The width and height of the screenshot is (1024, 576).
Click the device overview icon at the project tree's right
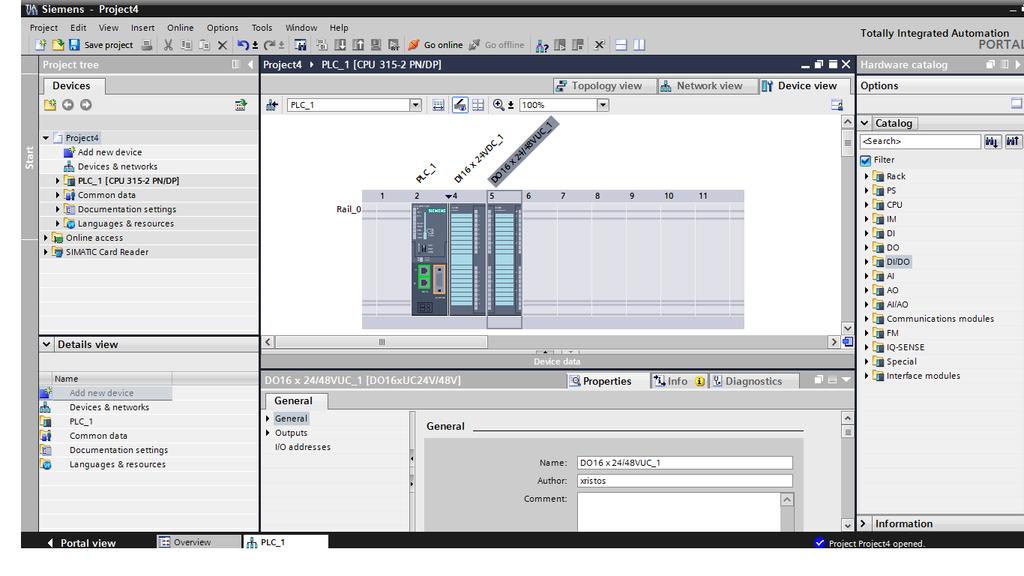click(241, 104)
